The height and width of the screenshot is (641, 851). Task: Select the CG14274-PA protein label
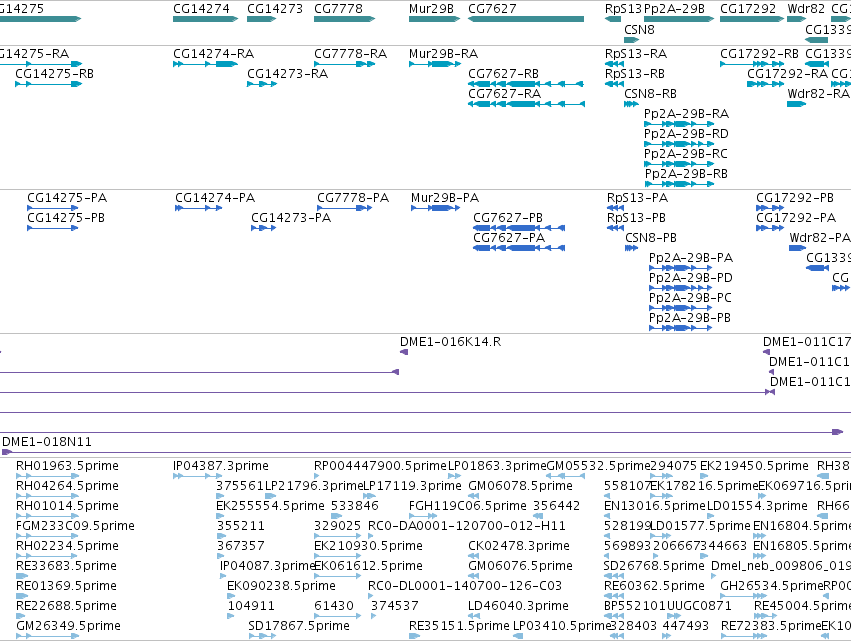click(214, 198)
